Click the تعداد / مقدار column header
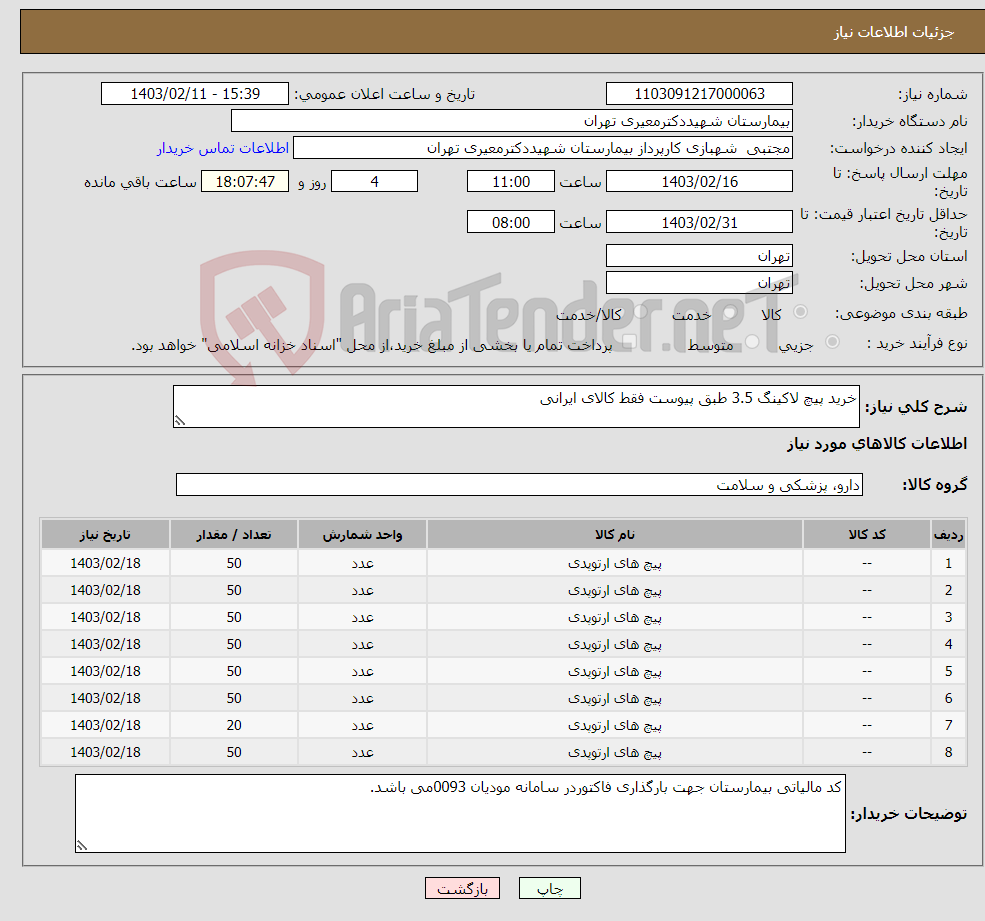 [234, 535]
